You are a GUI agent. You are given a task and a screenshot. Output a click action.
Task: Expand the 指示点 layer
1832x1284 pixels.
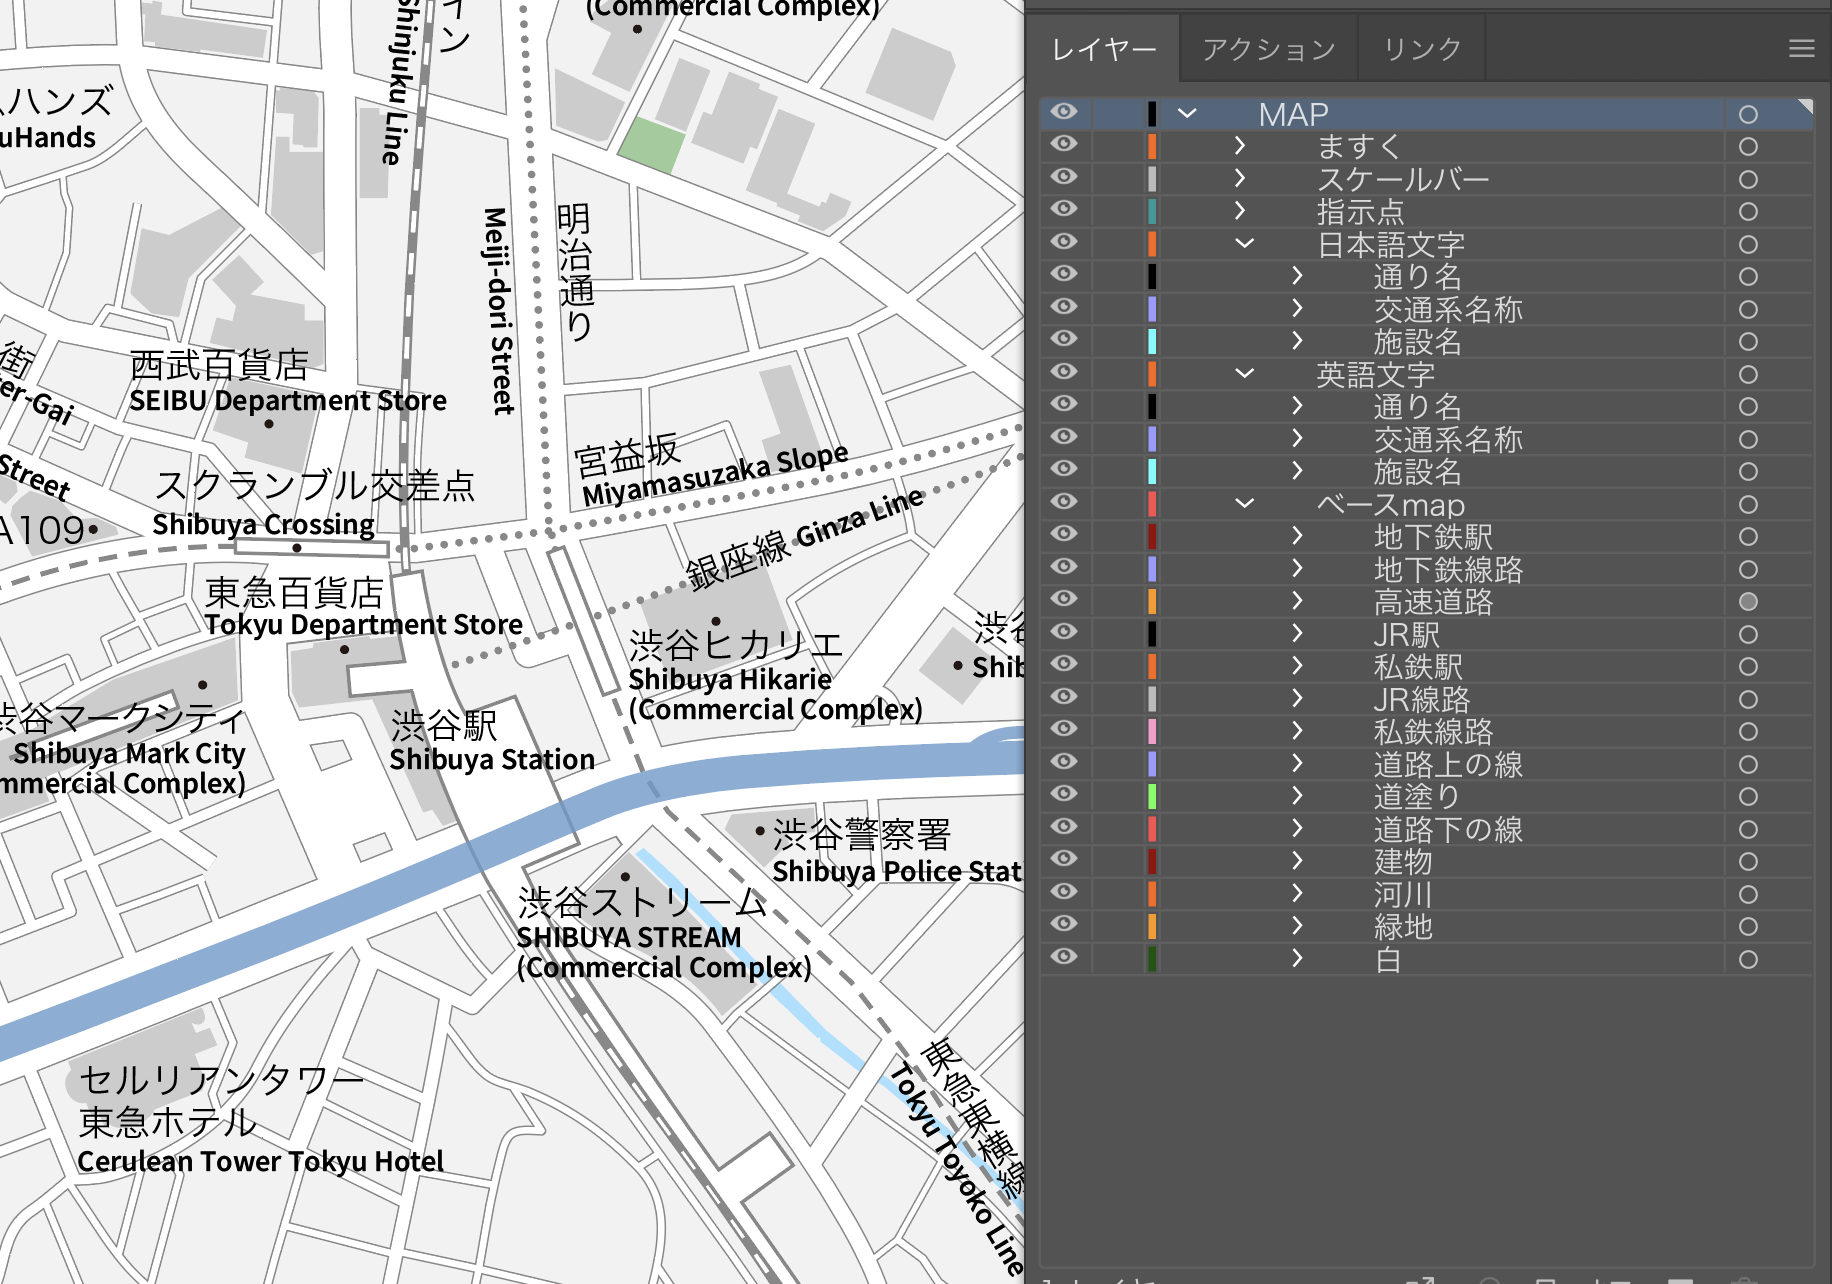point(1240,211)
